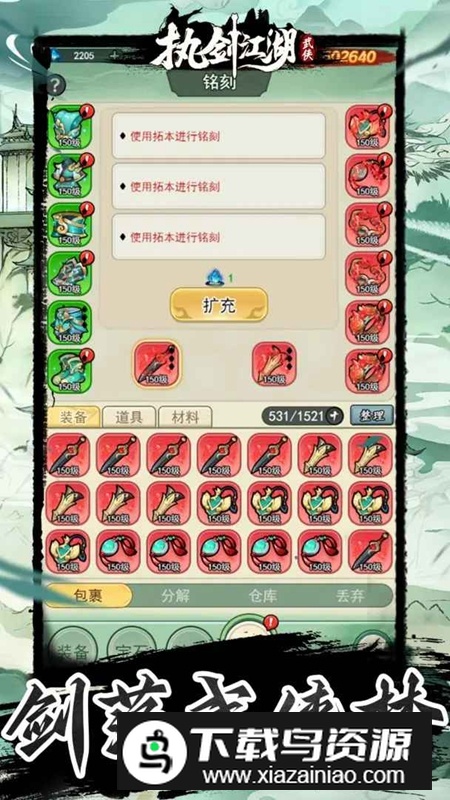Add currency with plus beside 2205
This screenshot has height=800, width=450.
[x=114, y=56]
